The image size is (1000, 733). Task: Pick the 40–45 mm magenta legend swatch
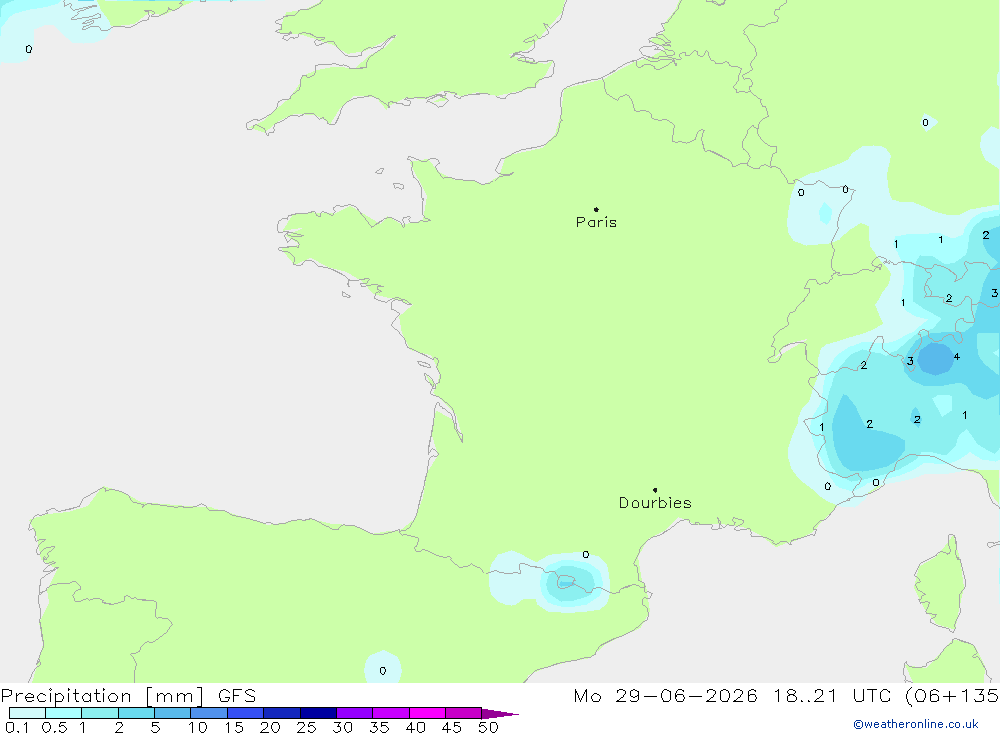click(427, 713)
